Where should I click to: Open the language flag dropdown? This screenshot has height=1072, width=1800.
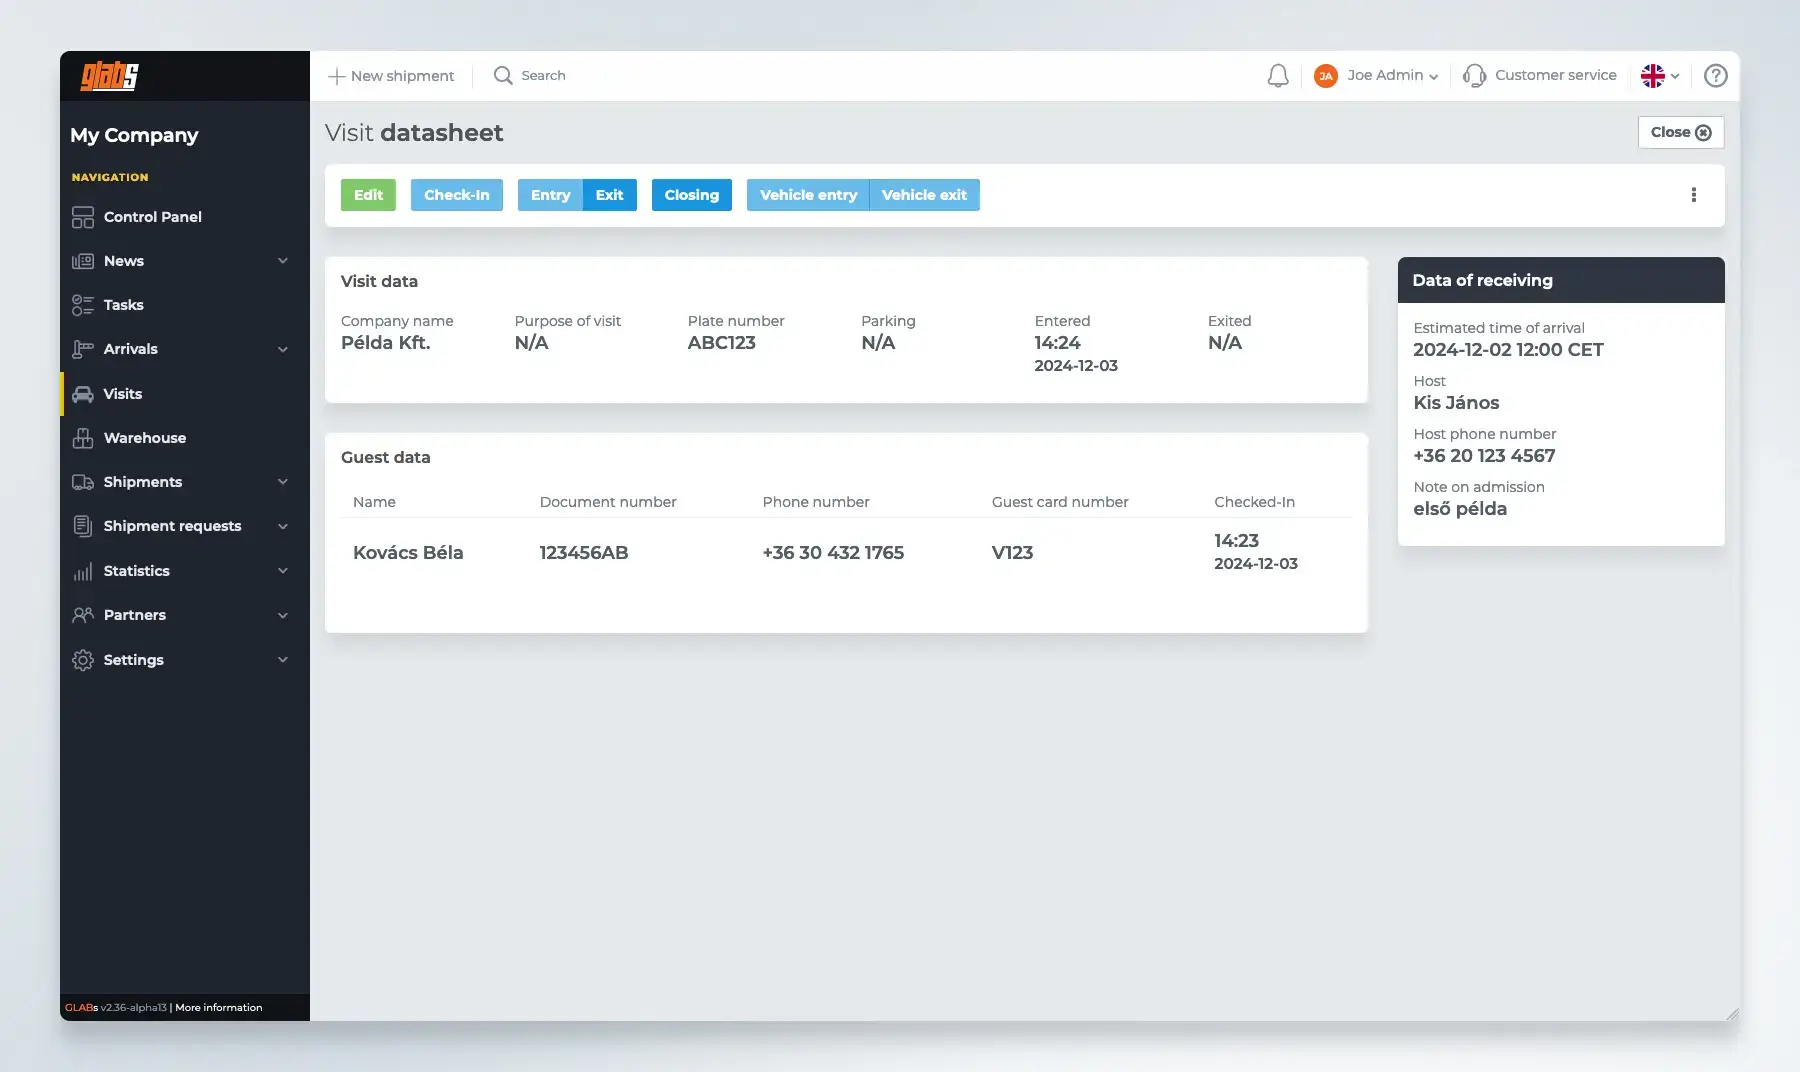coord(1660,76)
